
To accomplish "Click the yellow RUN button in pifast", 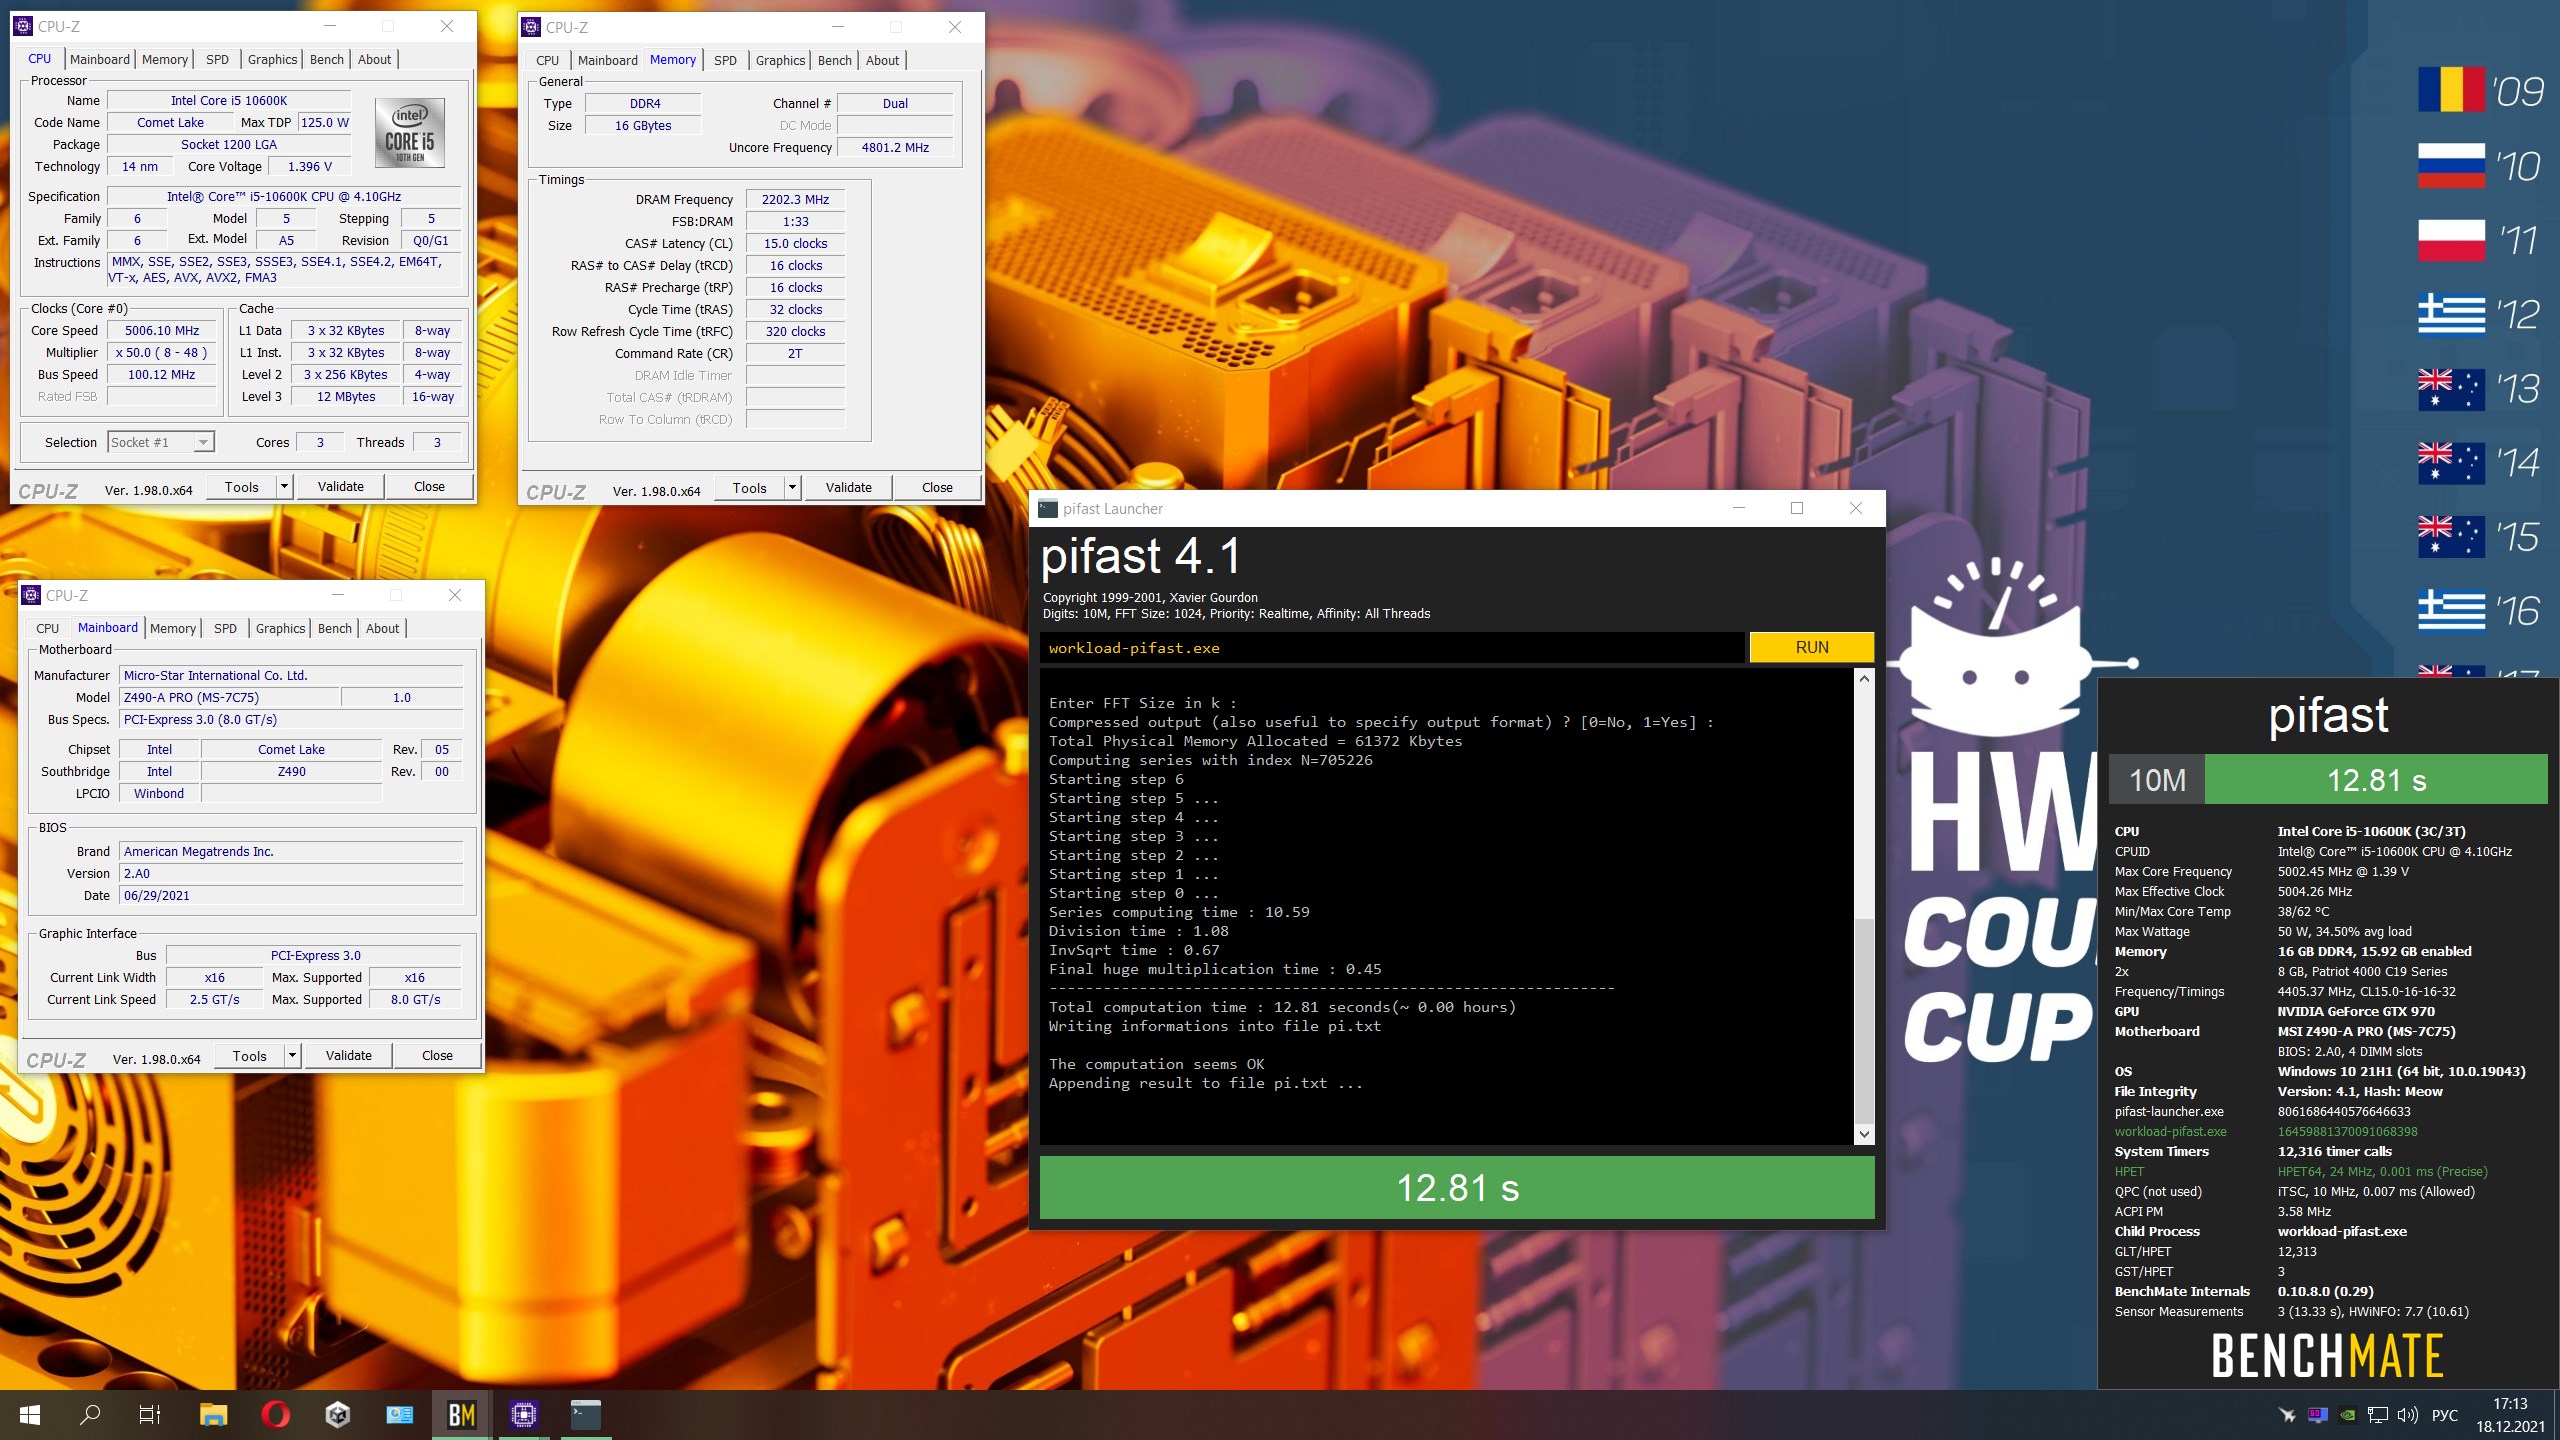I will (1812, 647).
